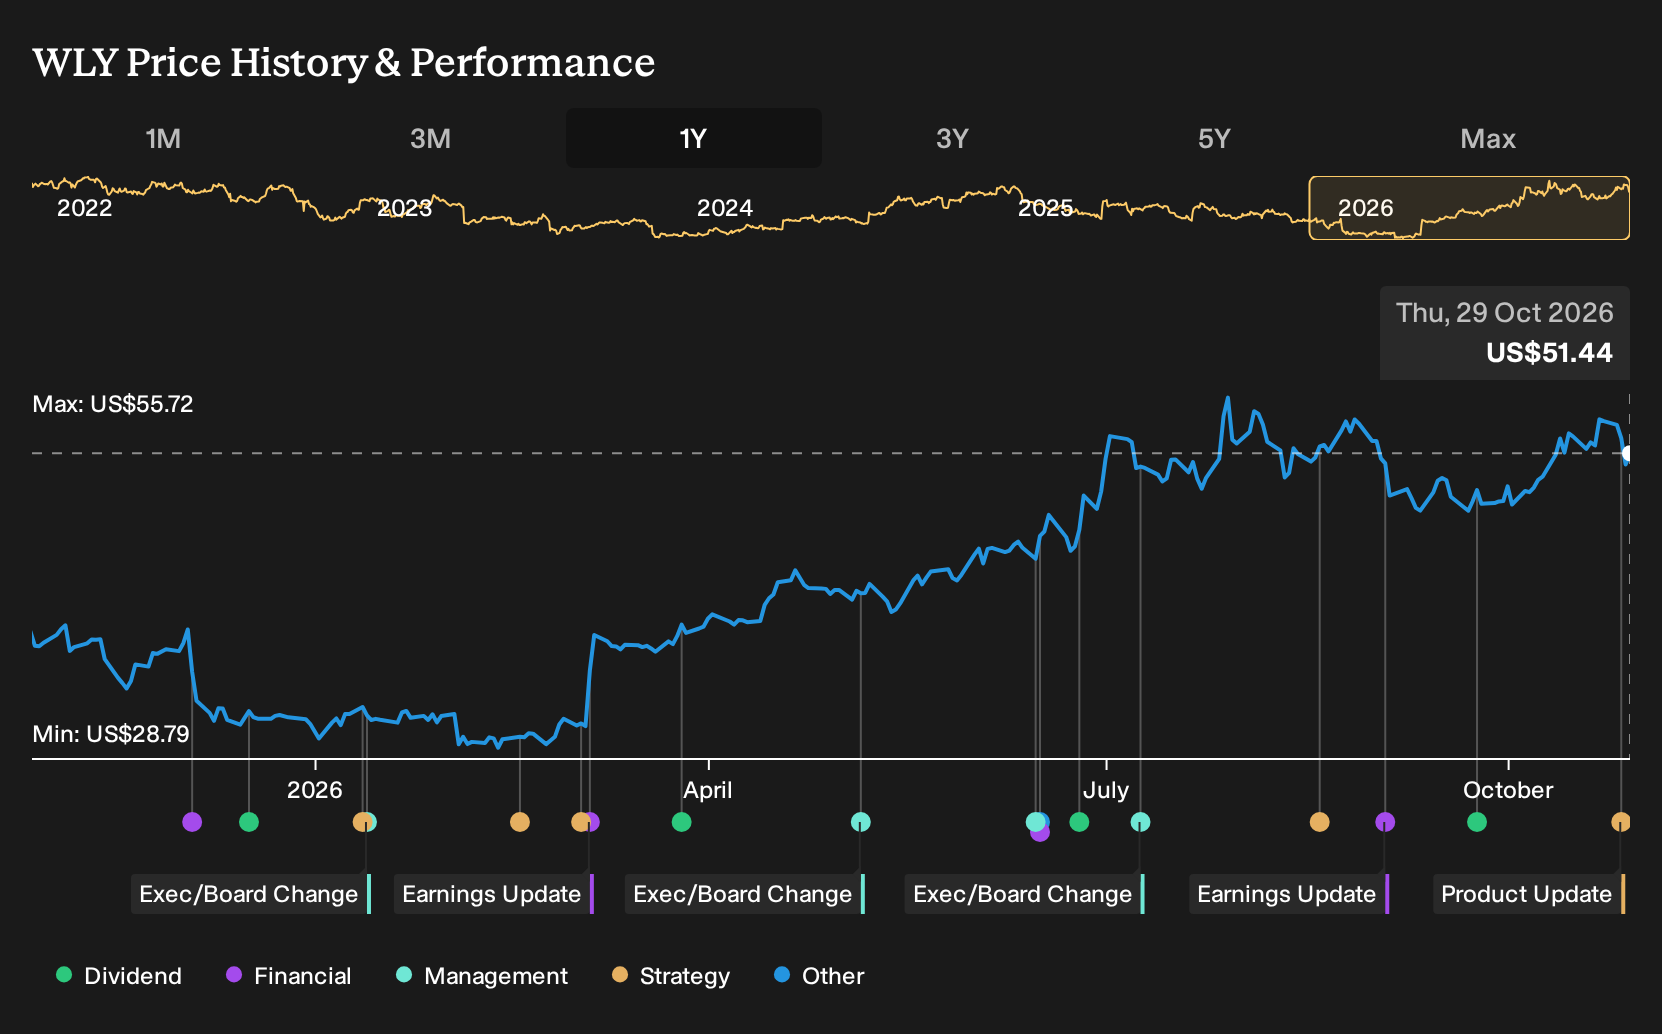Switch to the 1M time range tab

coord(163,138)
